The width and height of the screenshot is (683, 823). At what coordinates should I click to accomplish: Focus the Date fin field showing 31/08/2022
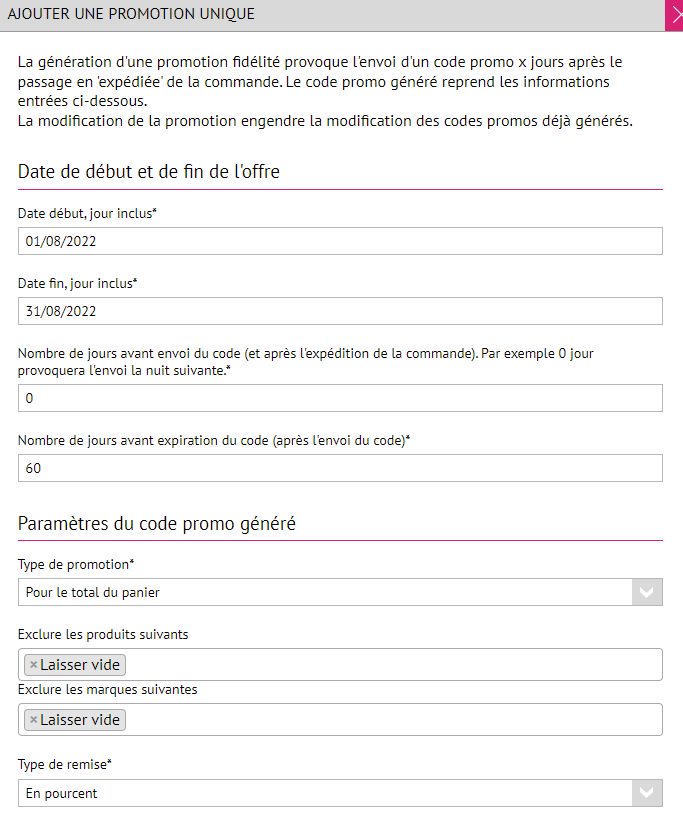click(x=340, y=311)
